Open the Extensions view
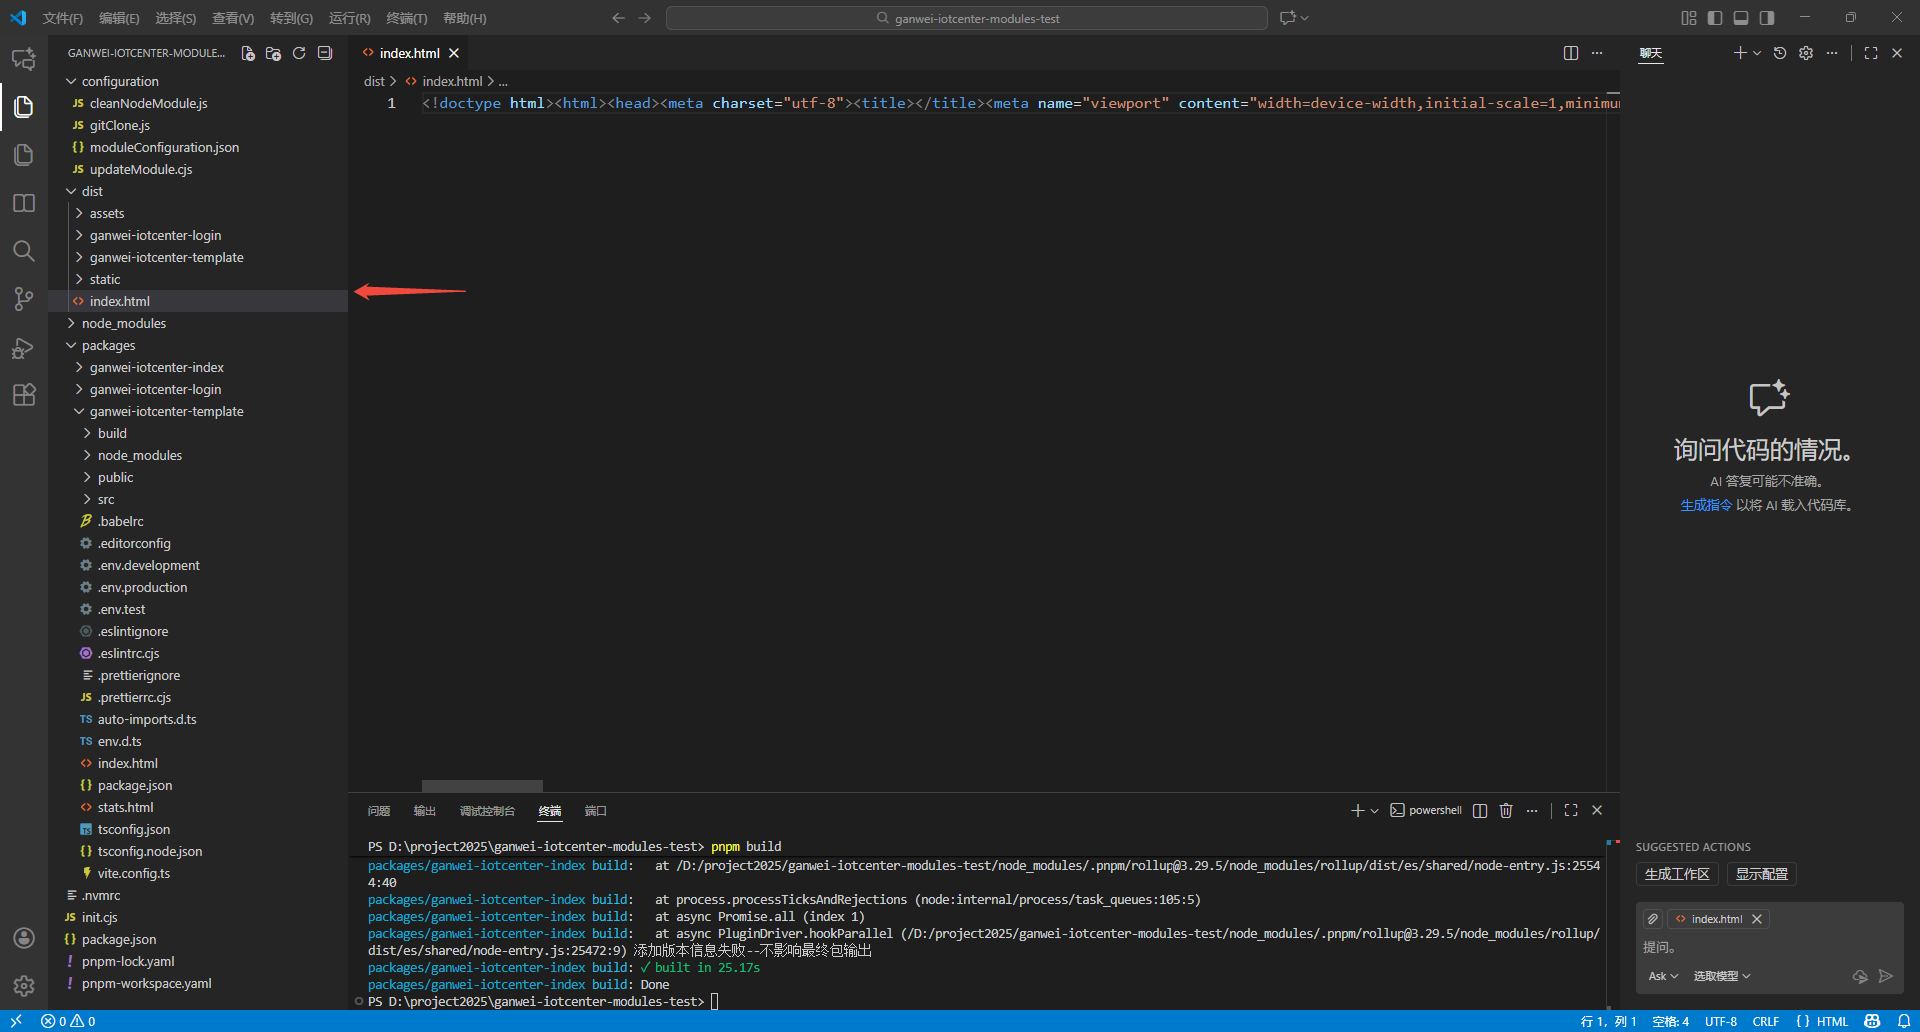This screenshot has height=1032, width=1920. tap(24, 395)
